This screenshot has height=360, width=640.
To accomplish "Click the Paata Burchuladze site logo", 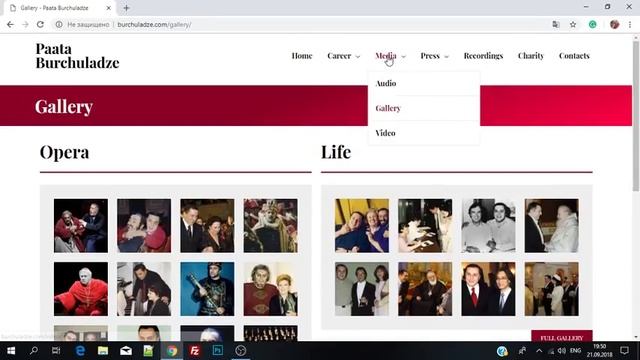I will coord(77,56).
